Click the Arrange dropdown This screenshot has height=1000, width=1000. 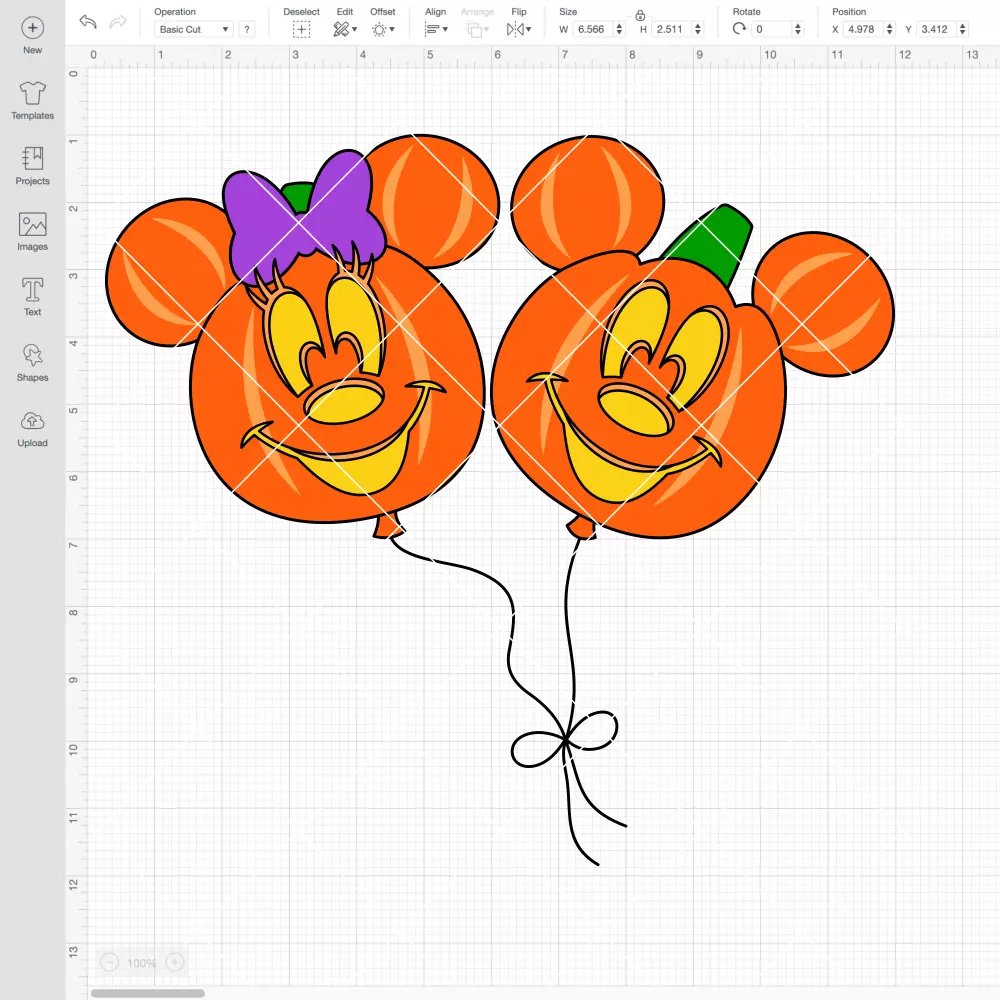coord(477,29)
